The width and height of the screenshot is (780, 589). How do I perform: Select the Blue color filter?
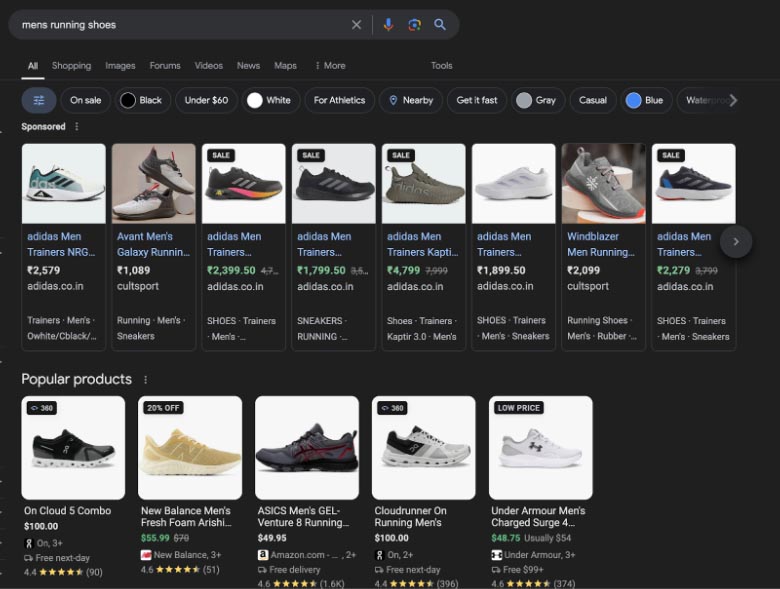point(646,100)
